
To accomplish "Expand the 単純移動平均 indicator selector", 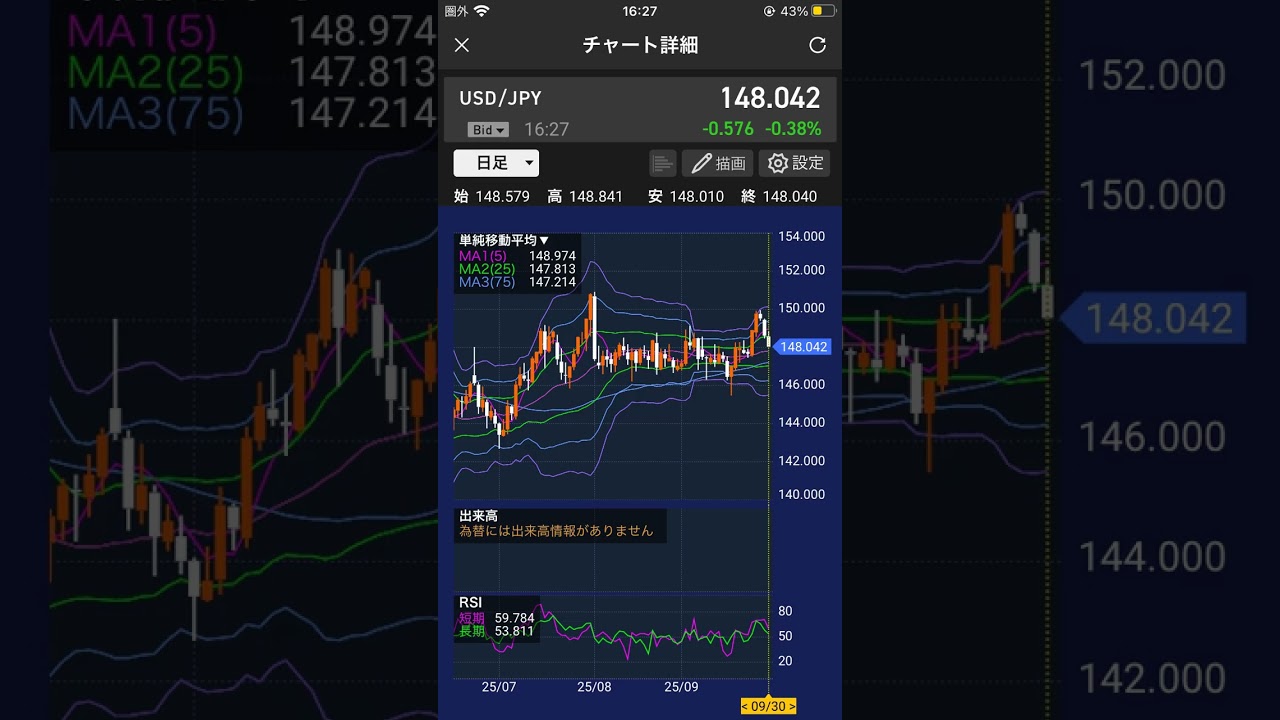I will (504, 240).
